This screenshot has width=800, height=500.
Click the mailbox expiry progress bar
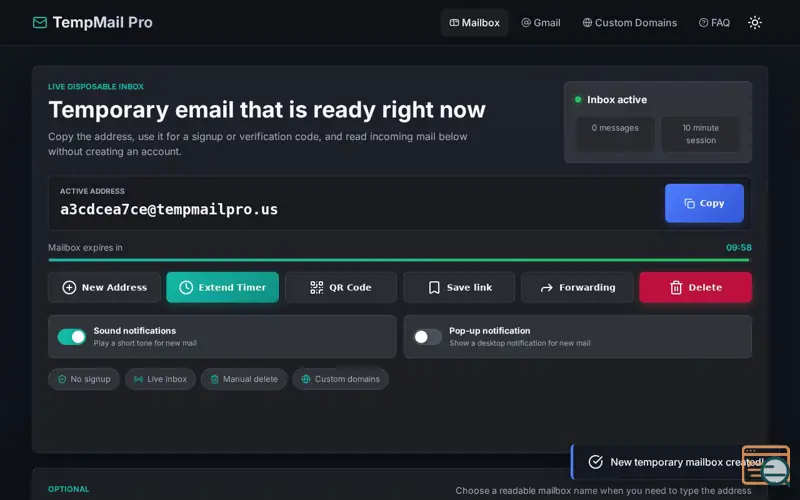coord(399,260)
